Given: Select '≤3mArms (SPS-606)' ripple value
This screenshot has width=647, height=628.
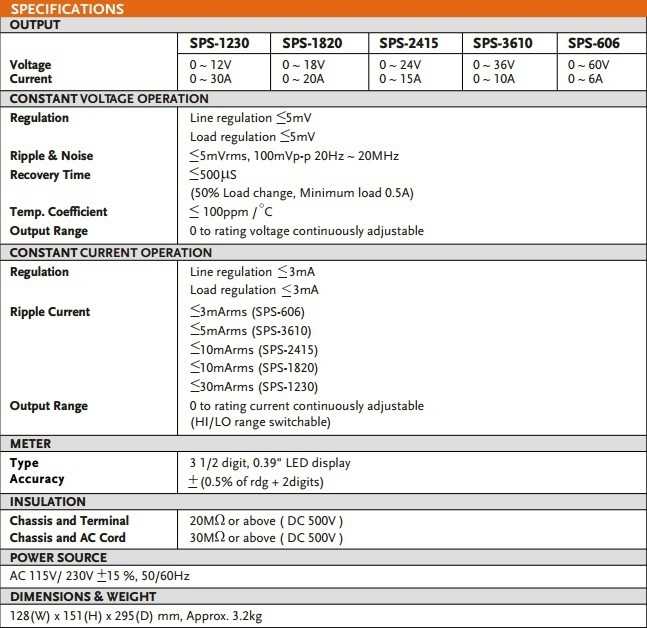Looking at the screenshot, I should point(247,312).
